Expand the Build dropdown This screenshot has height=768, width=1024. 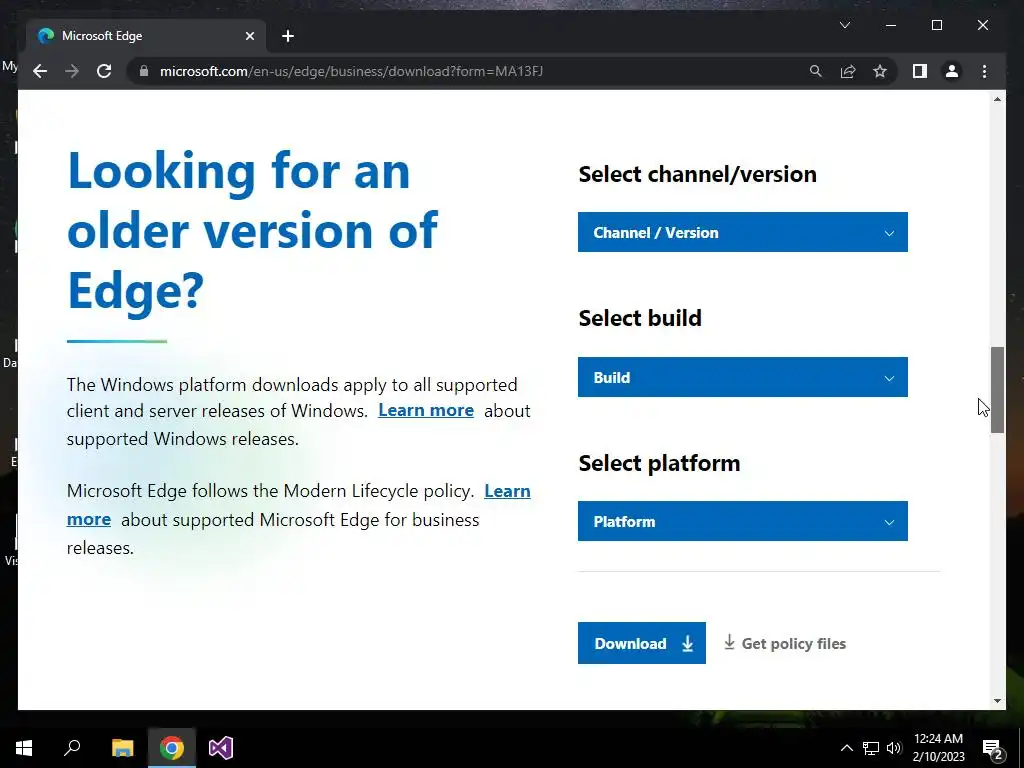click(x=743, y=377)
